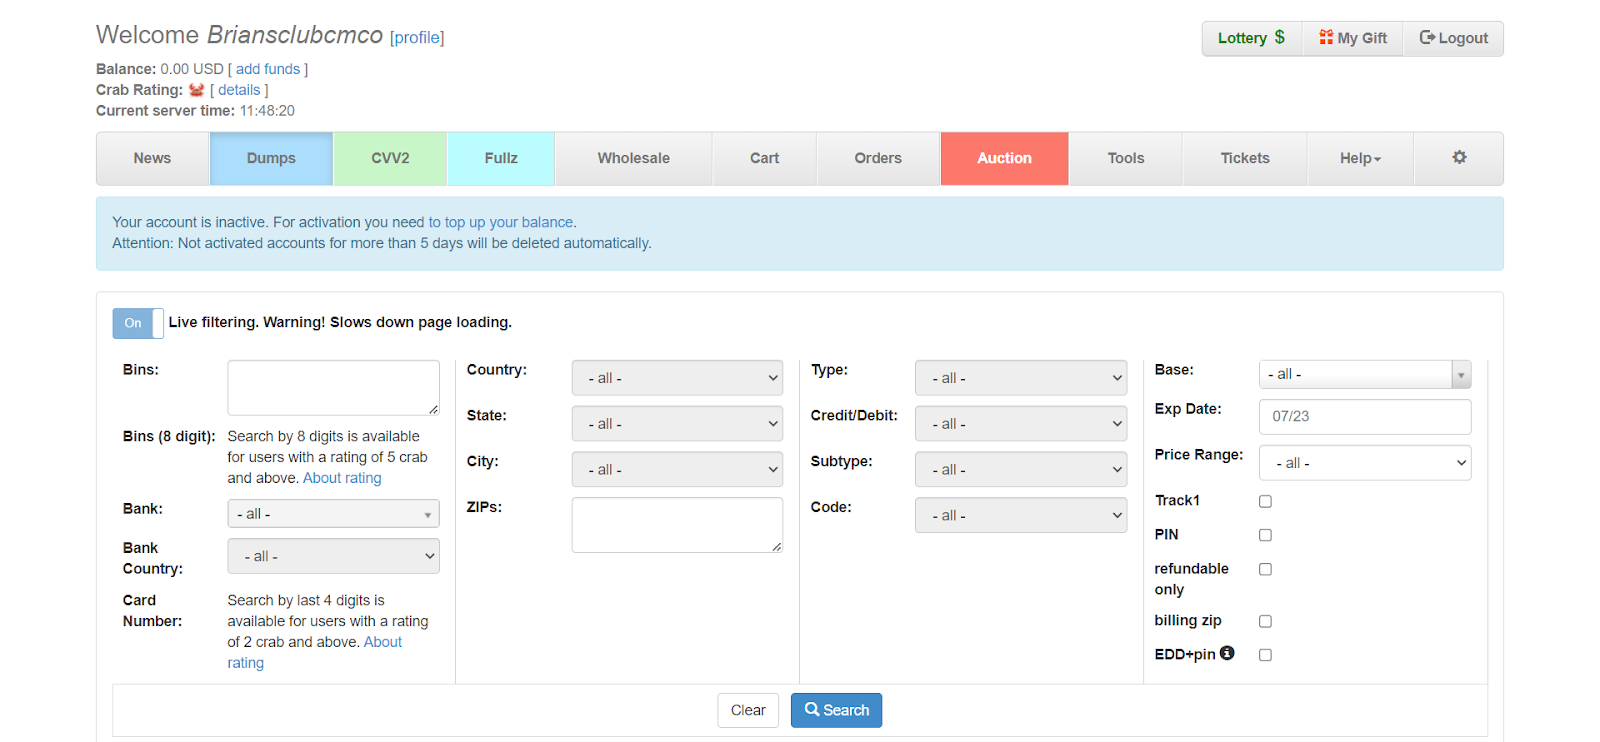Click the info icon beside EDD+pin
Viewport: 1600px width, 742px height.
point(1227,653)
